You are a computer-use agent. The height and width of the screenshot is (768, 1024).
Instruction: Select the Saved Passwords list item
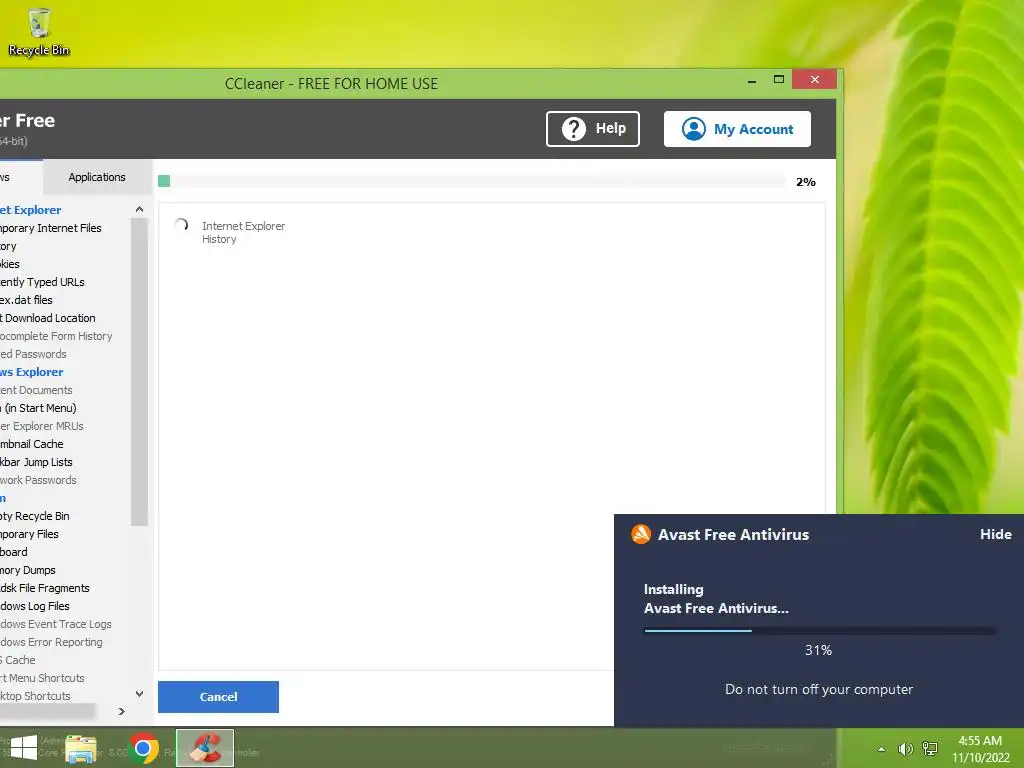click(33, 354)
